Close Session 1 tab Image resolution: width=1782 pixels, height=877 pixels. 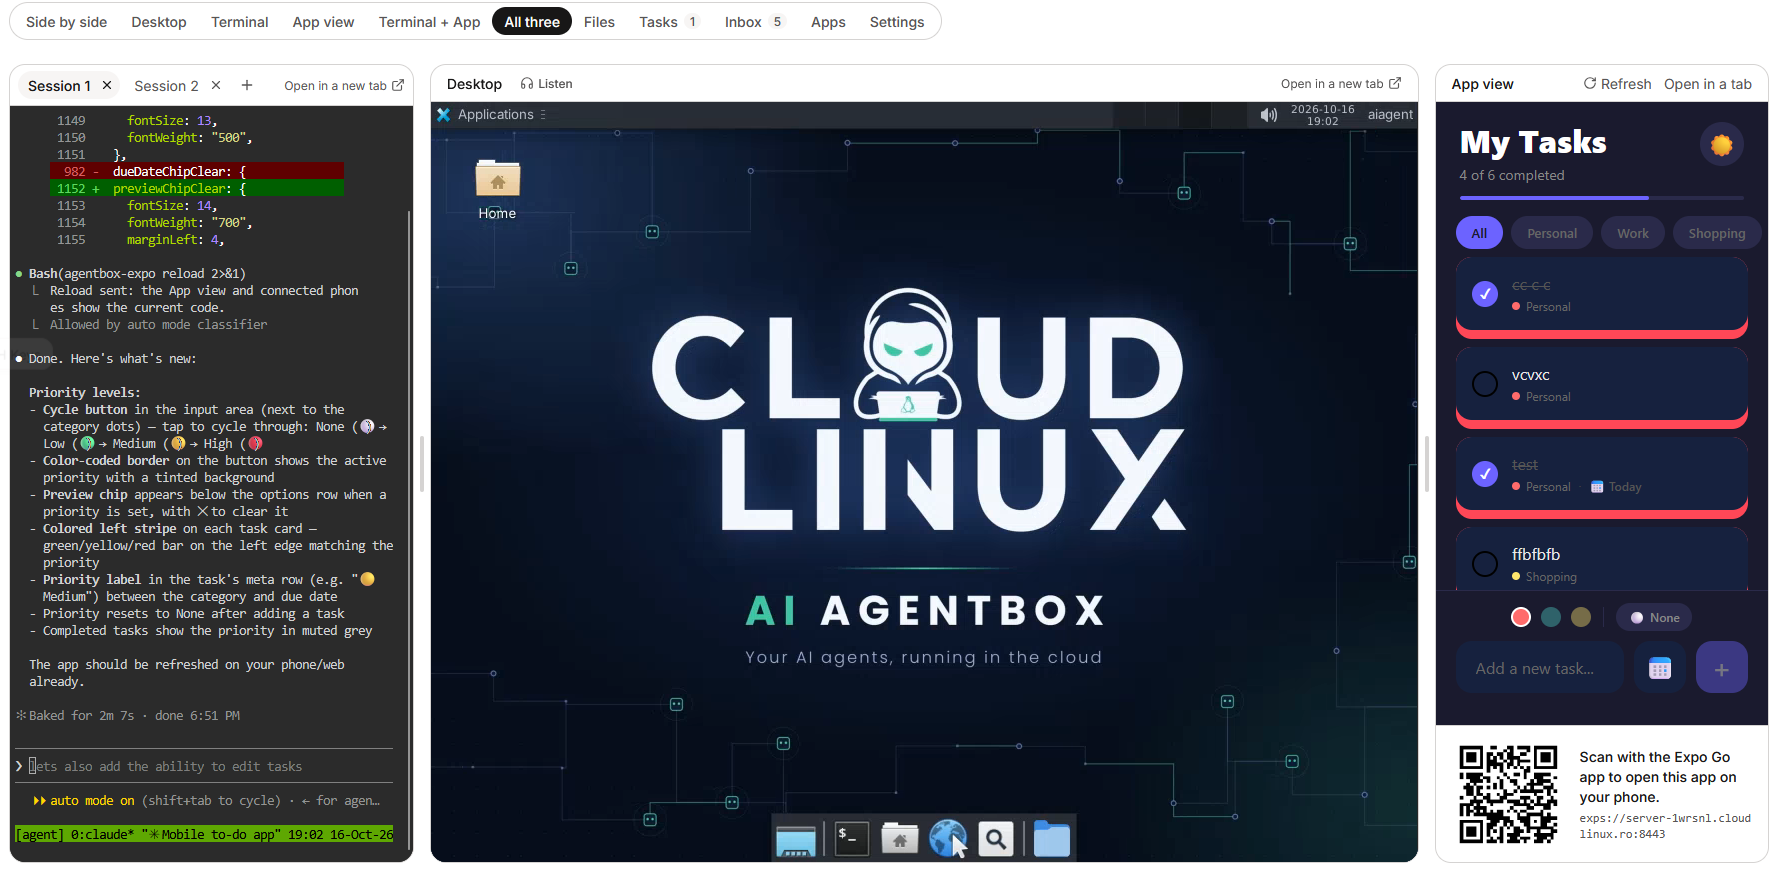click(x=107, y=85)
